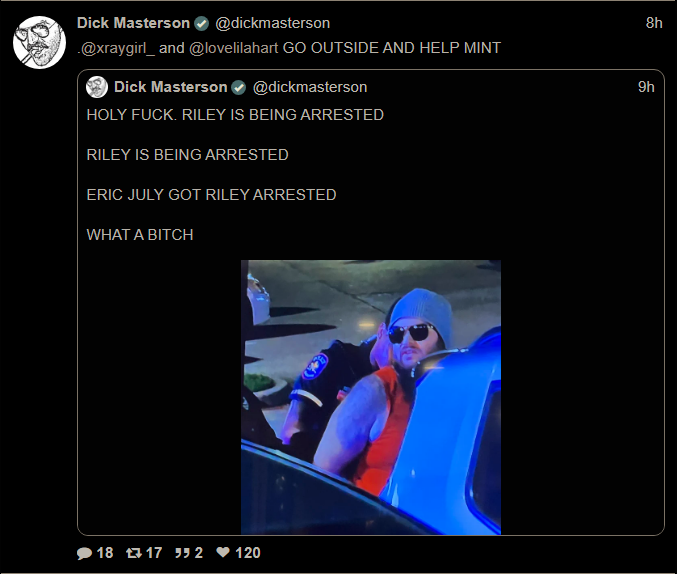Click the verified badge in the quoted tweet
Image resolution: width=677 pixels, height=574 pixels.
pos(239,87)
